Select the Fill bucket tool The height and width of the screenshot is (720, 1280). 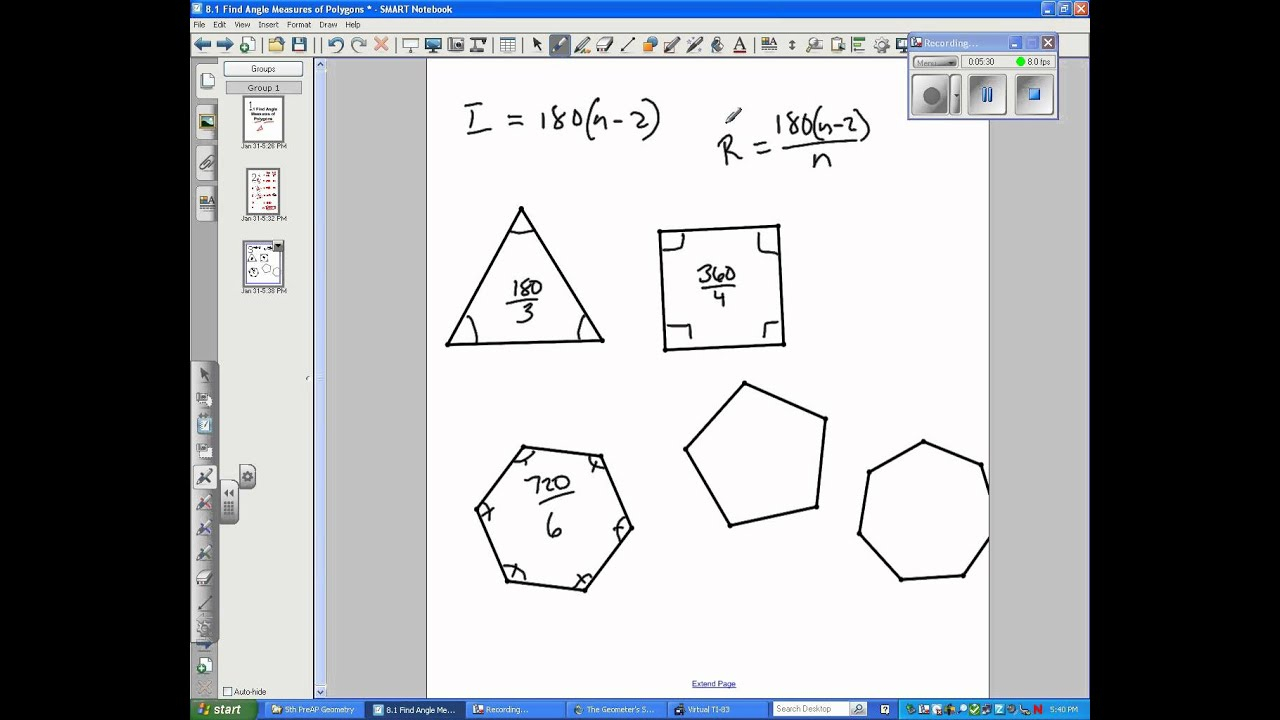coord(717,45)
